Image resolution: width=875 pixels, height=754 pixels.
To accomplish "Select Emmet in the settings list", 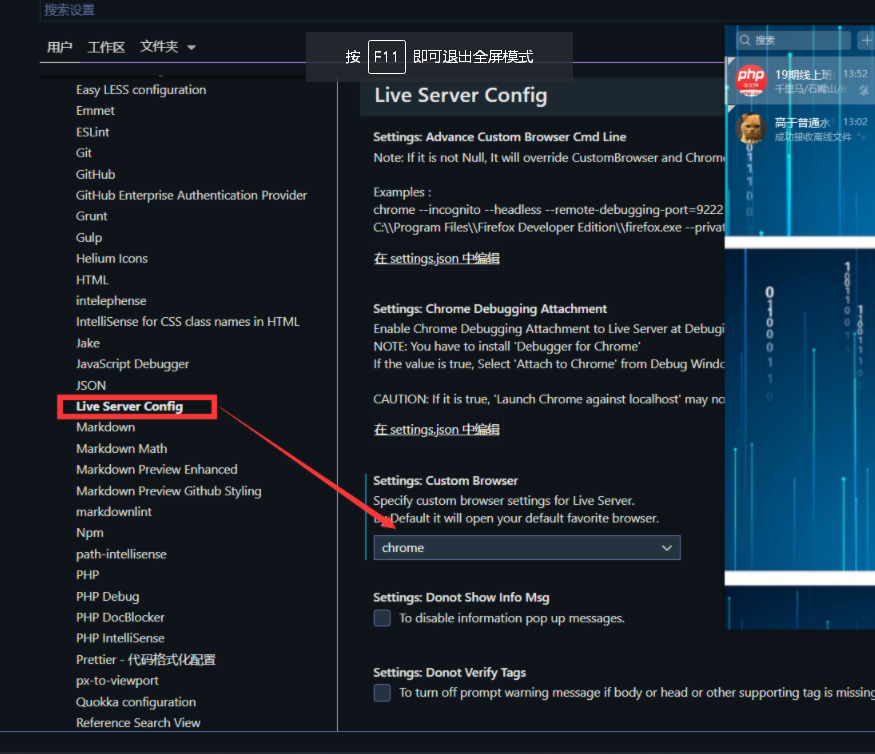I will [x=95, y=111].
